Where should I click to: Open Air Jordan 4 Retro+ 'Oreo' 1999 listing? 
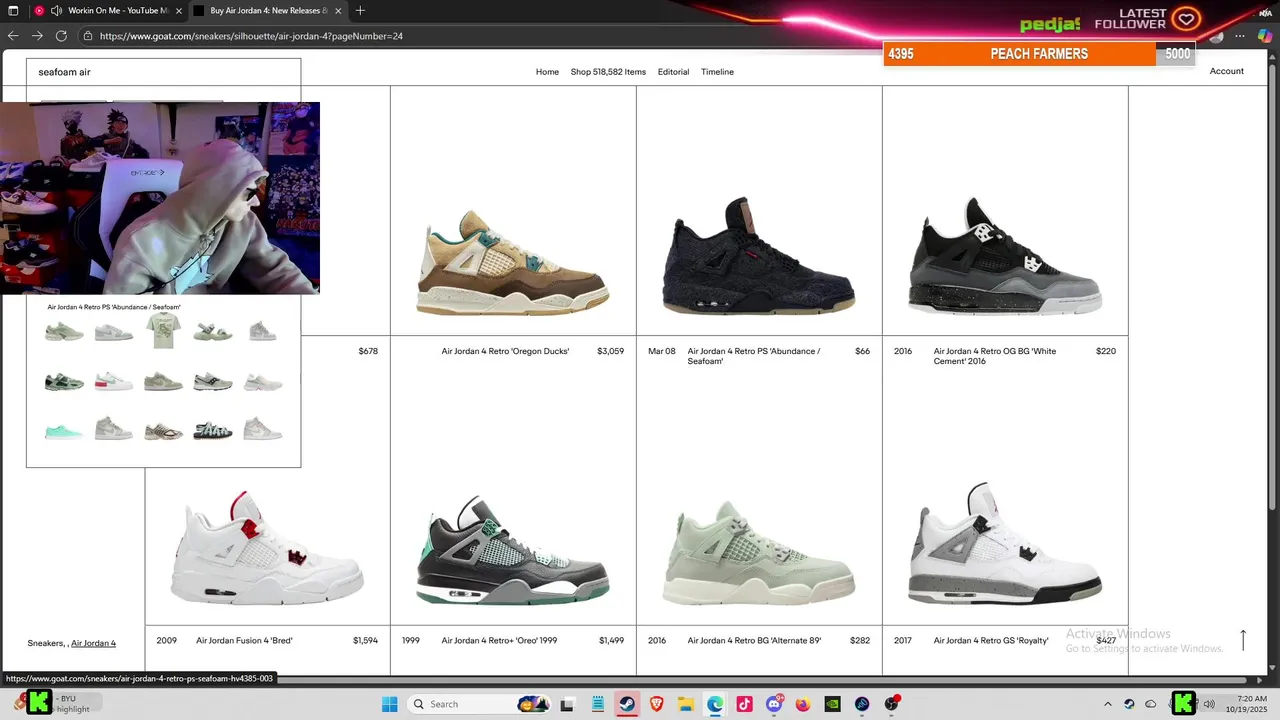tap(499, 640)
